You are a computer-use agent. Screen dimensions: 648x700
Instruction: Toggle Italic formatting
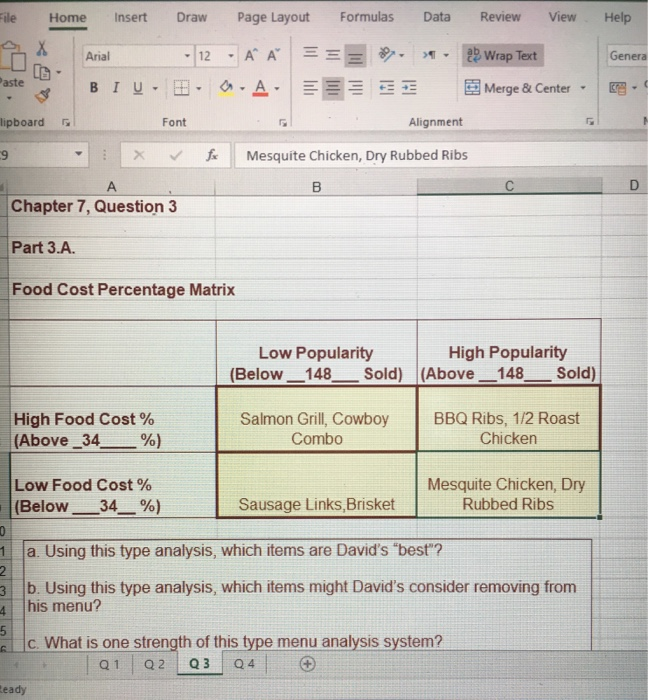(x=116, y=88)
